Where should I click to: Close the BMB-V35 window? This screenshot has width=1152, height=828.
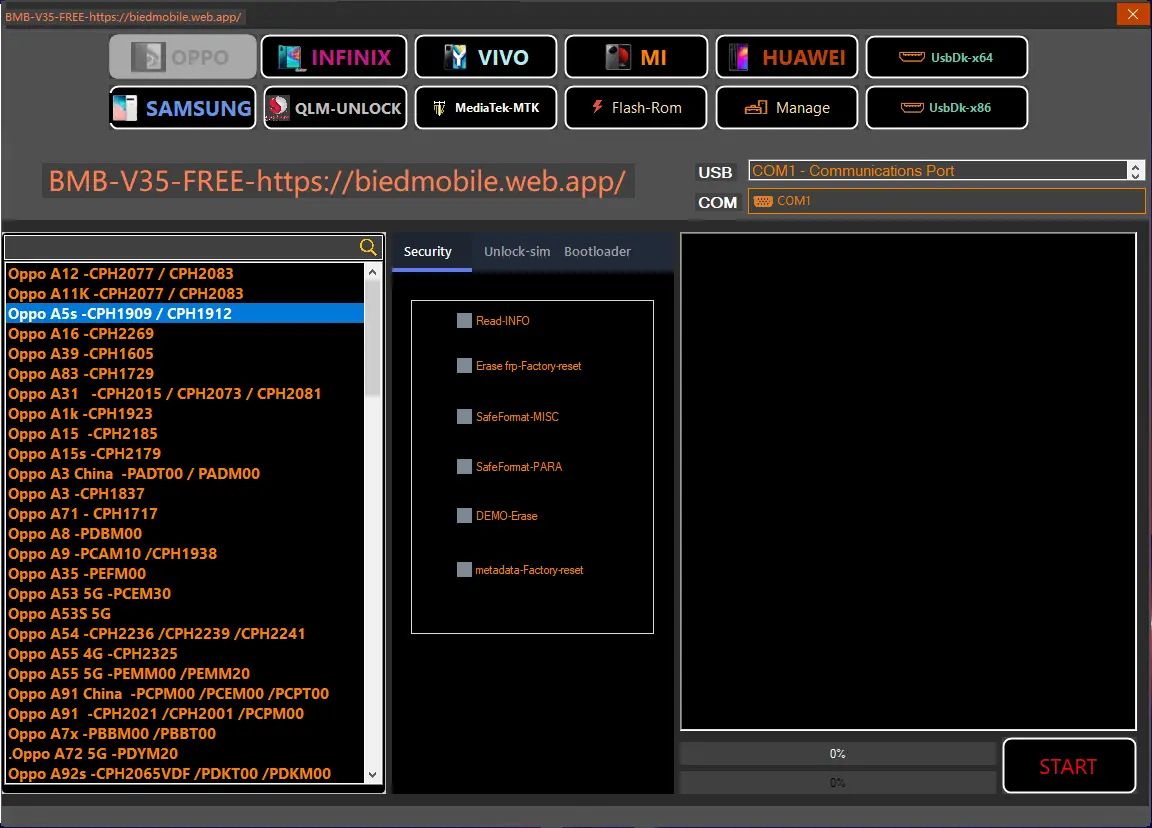1133,14
